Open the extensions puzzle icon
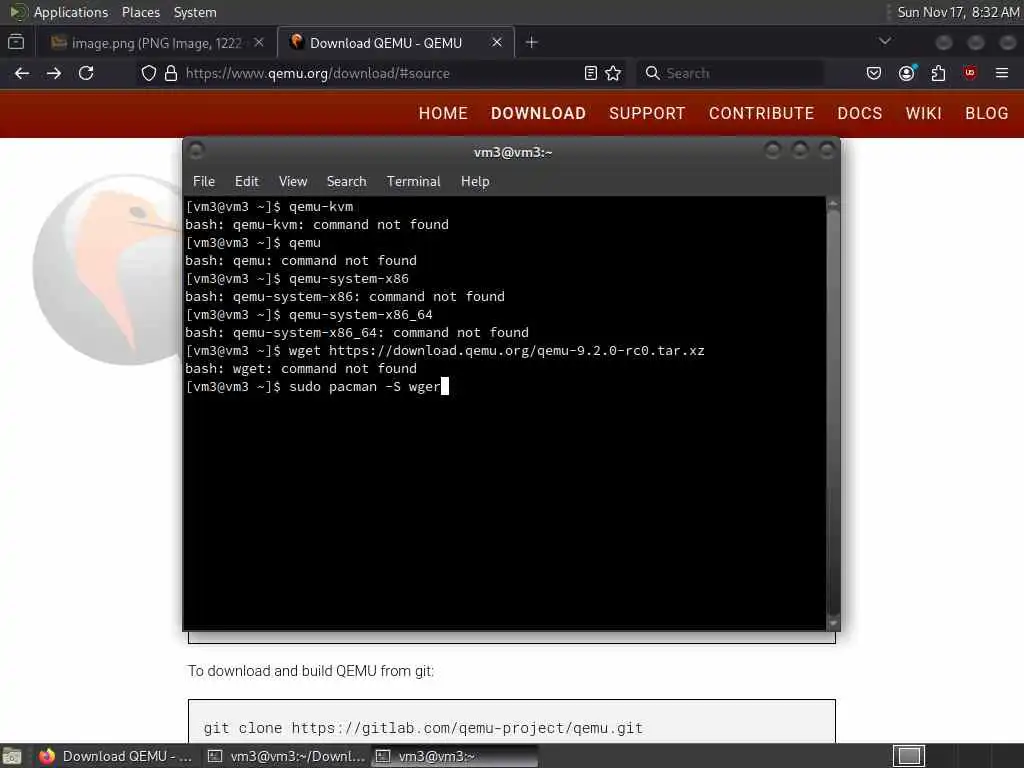This screenshot has width=1024, height=768. [938, 73]
